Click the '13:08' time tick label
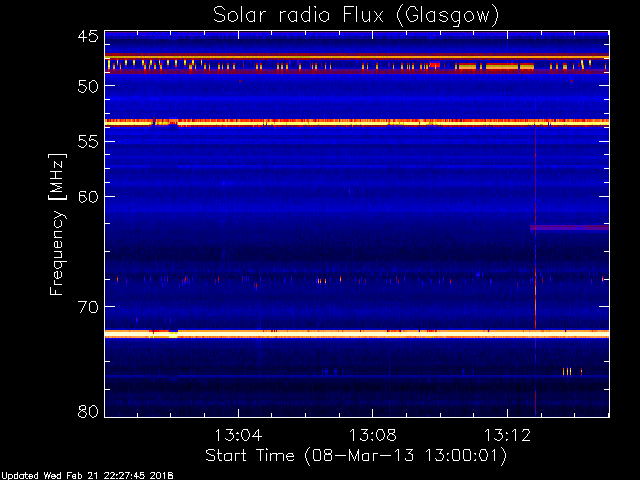 [x=373, y=435]
